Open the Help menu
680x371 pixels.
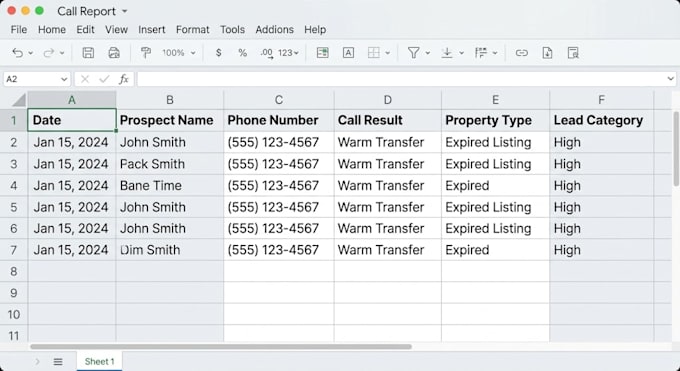tap(315, 30)
